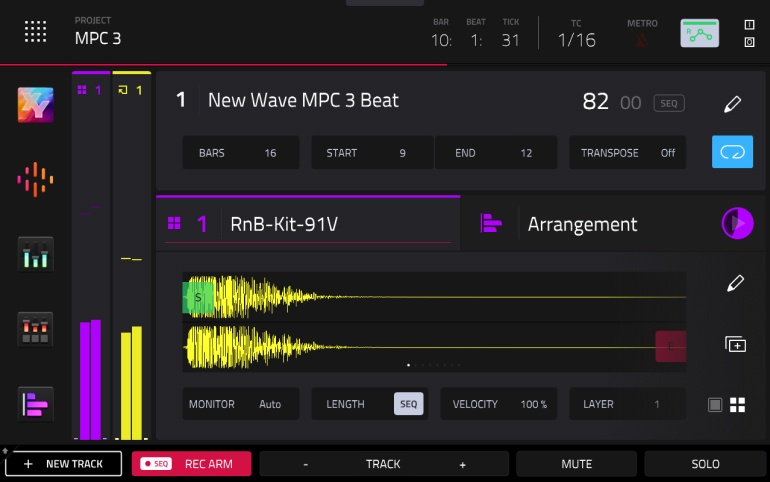The width and height of the screenshot is (770, 482).
Task: Click the colorful XY pad sidebar icon
Action: 36,105
